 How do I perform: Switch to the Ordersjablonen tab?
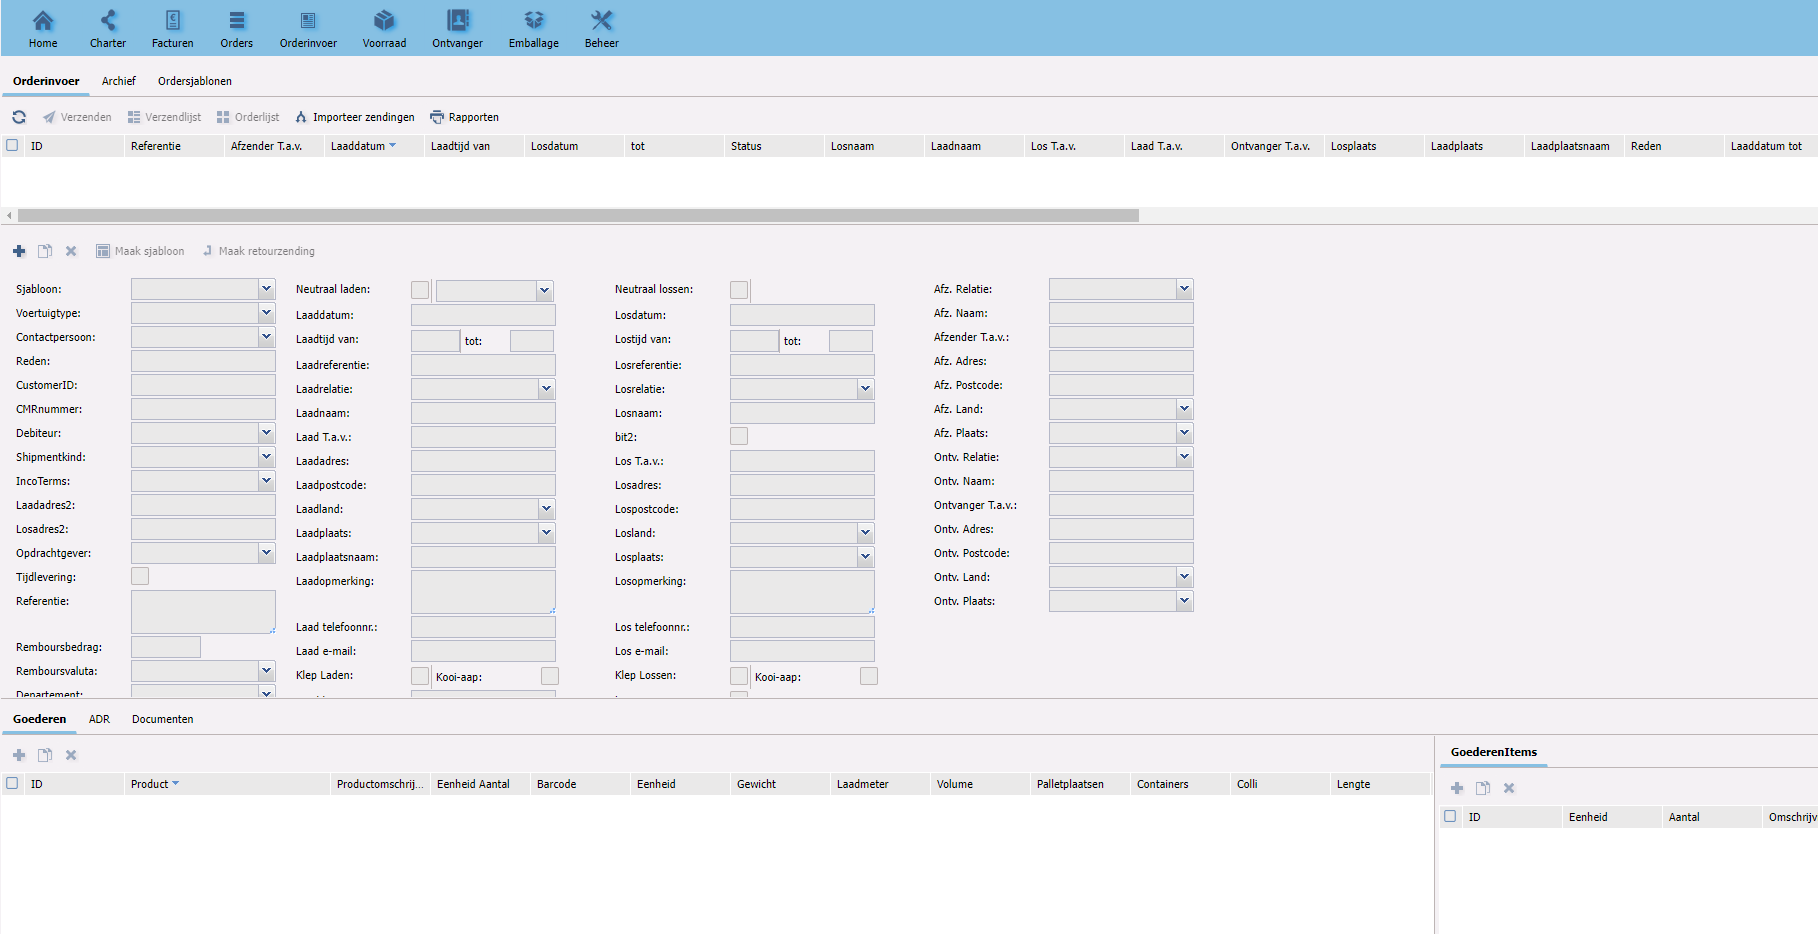point(195,81)
